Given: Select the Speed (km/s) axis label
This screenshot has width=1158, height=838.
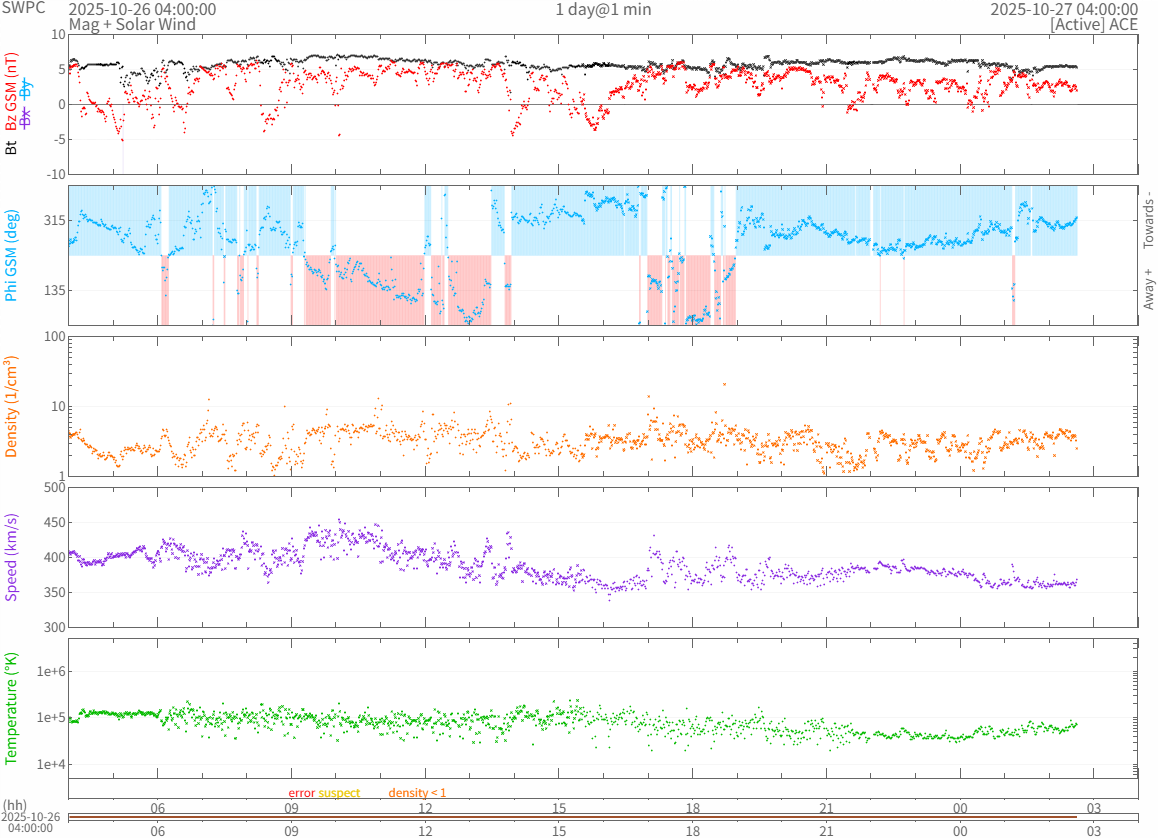Looking at the screenshot, I should pyautogui.click(x=12, y=557).
